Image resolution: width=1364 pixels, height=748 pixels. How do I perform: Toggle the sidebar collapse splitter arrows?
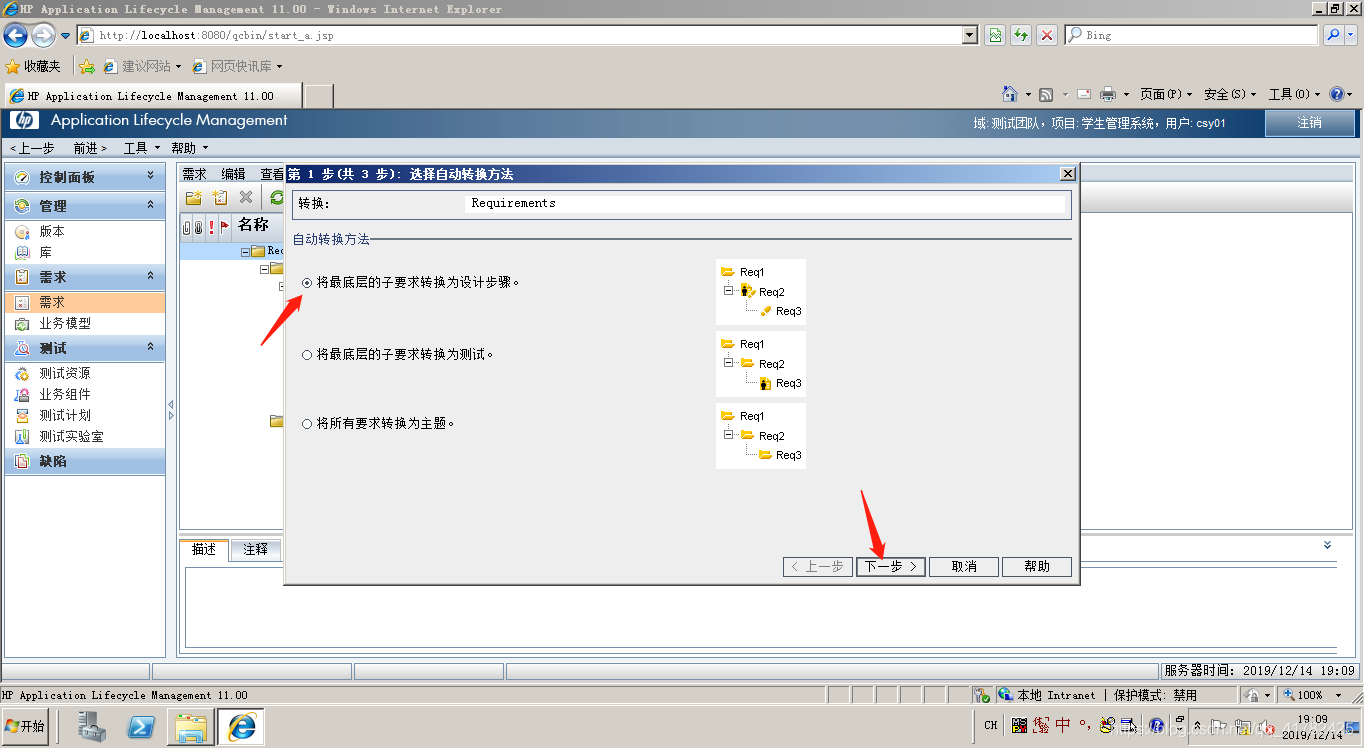pyautogui.click(x=171, y=410)
